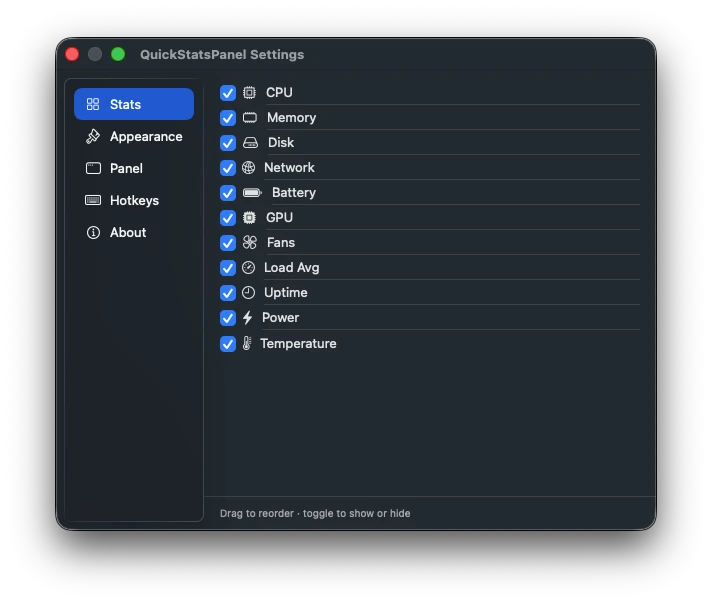Image resolution: width=712 pixels, height=604 pixels.
Task: Click the CPU chip icon
Action: 249,93
